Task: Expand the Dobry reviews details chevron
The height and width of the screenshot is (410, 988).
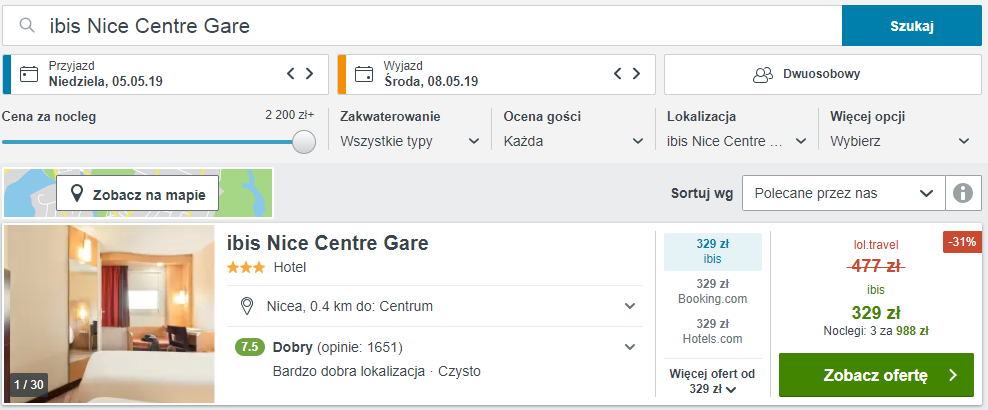Action: click(x=629, y=347)
